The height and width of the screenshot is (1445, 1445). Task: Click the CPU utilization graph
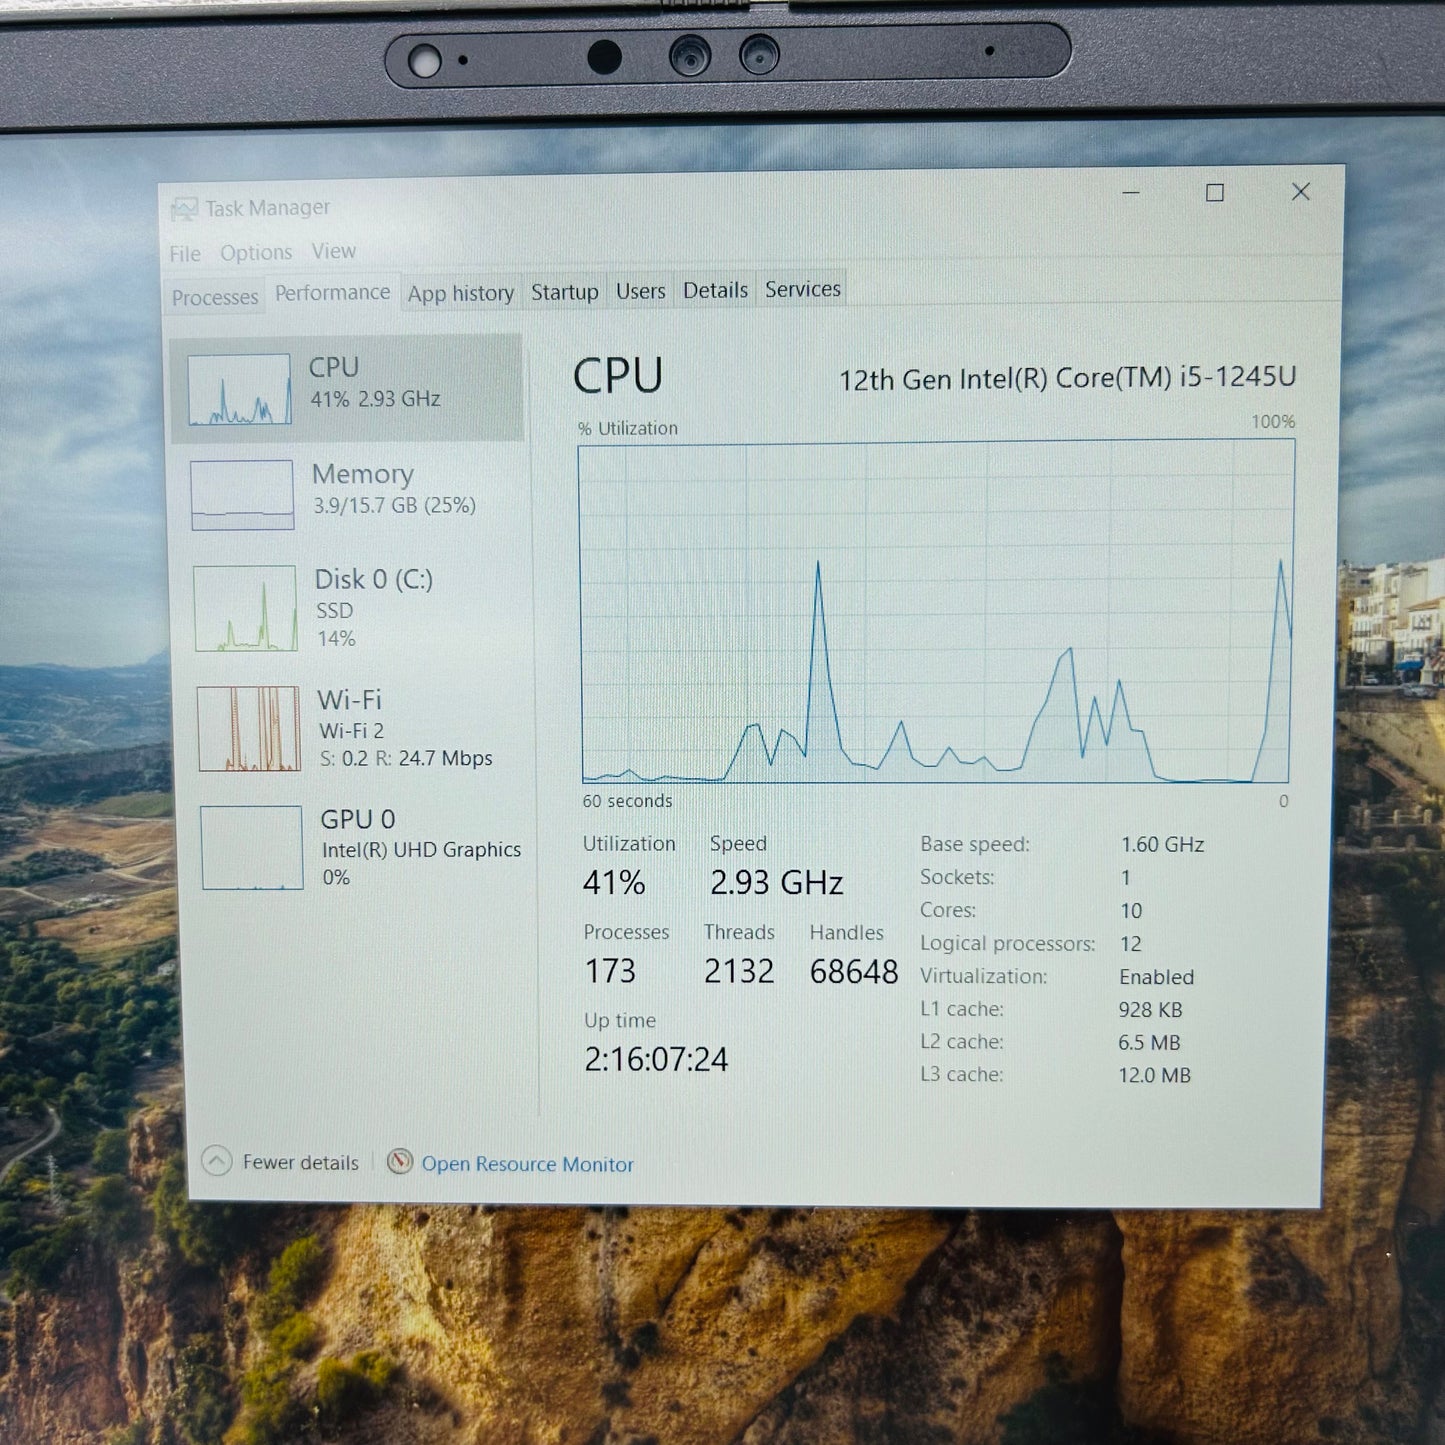click(x=936, y=612)
